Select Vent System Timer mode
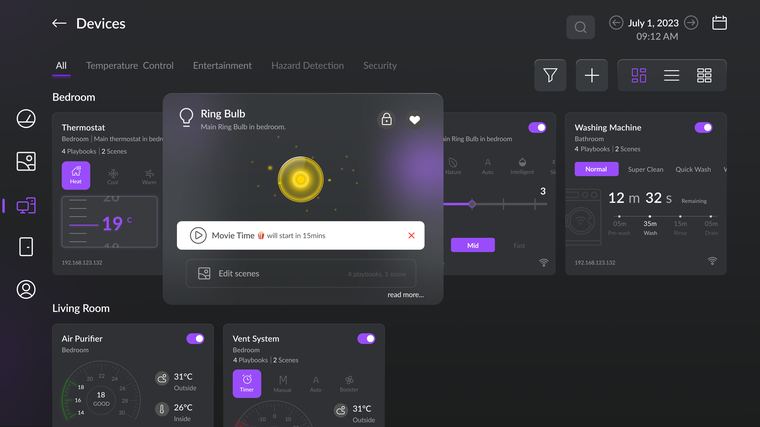This screenshot has height=427, width=760. click(247, 383)
